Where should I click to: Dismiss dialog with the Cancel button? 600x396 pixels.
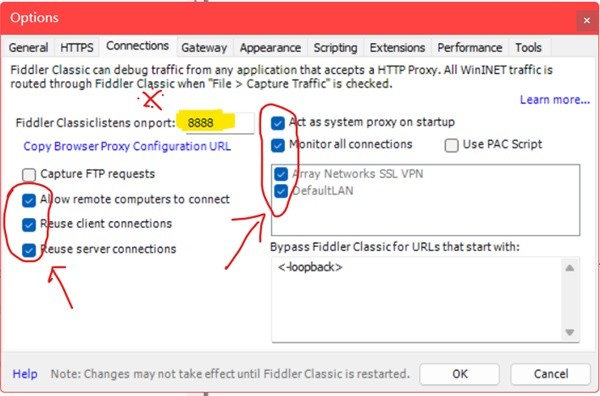[551, 374]
